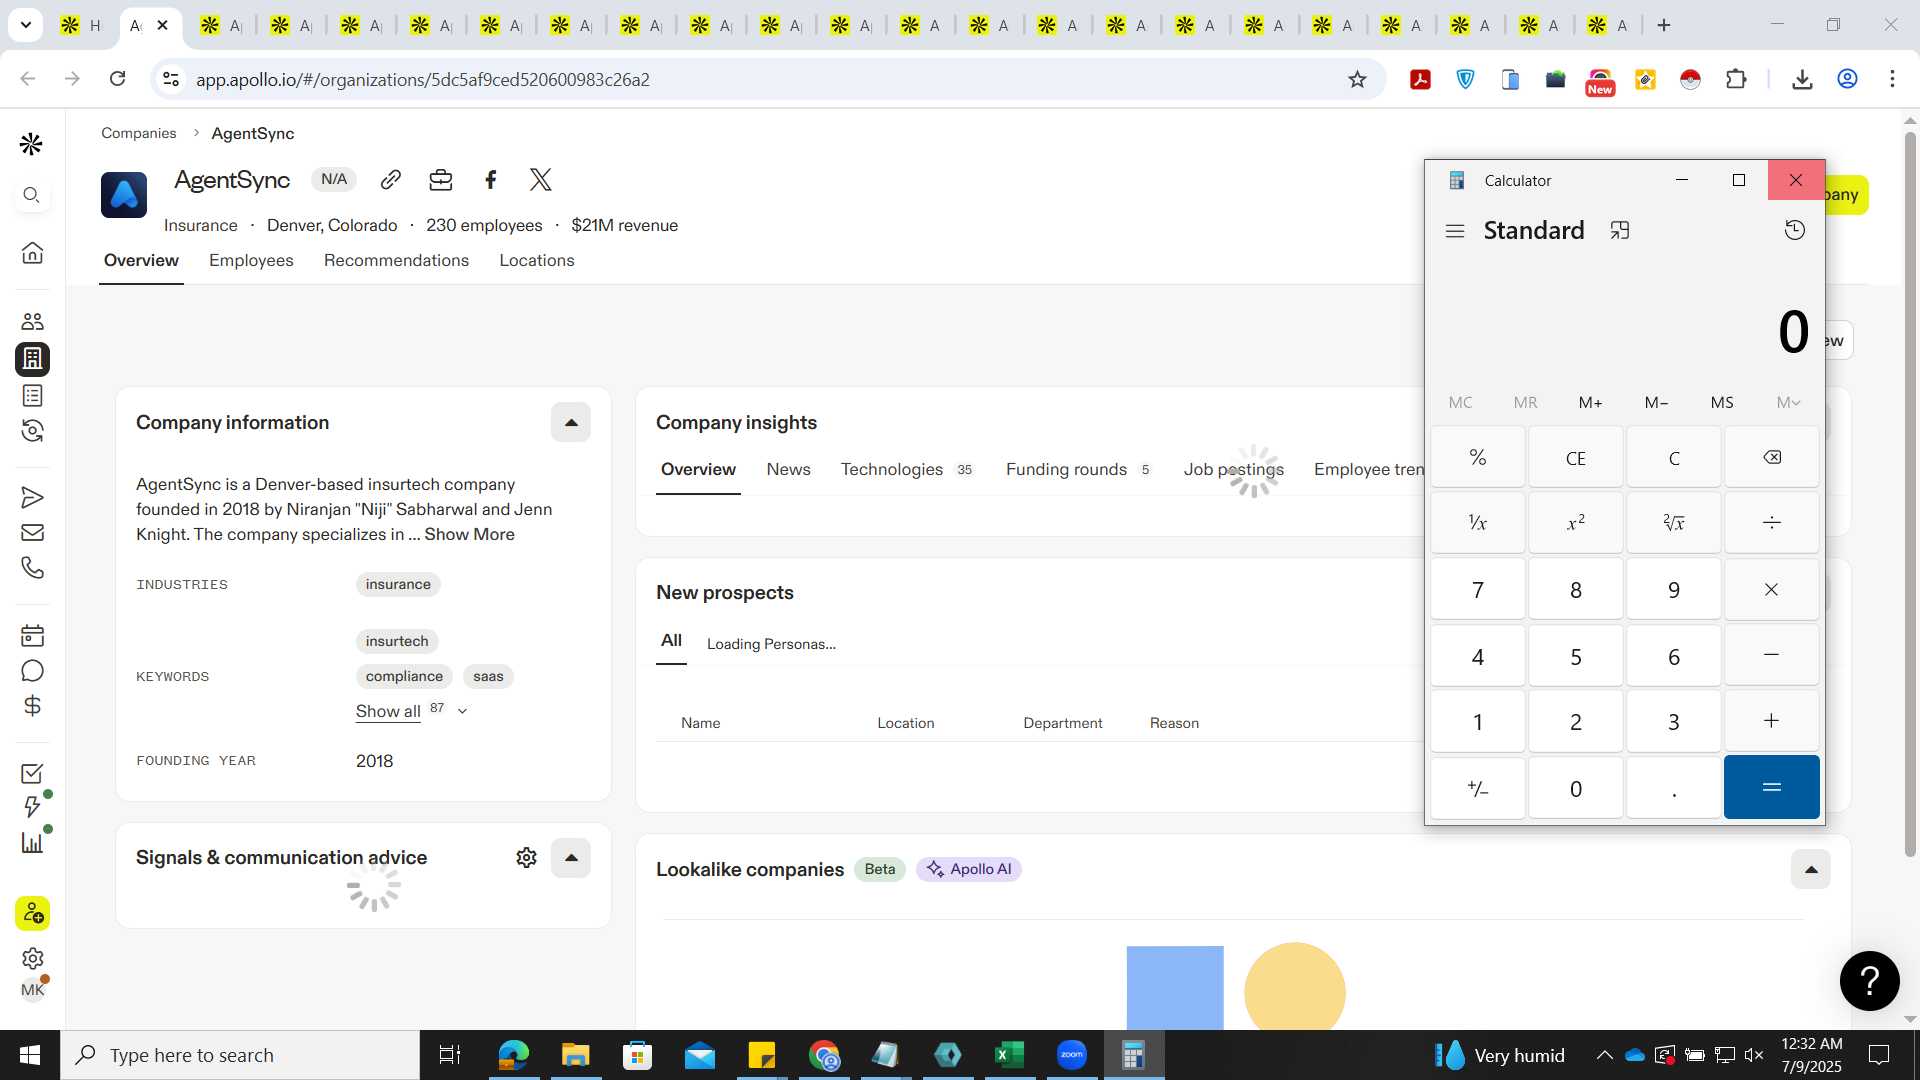Show hidden system tray icons
Screen dimensions: 1920x1080
[1604, 1055]
